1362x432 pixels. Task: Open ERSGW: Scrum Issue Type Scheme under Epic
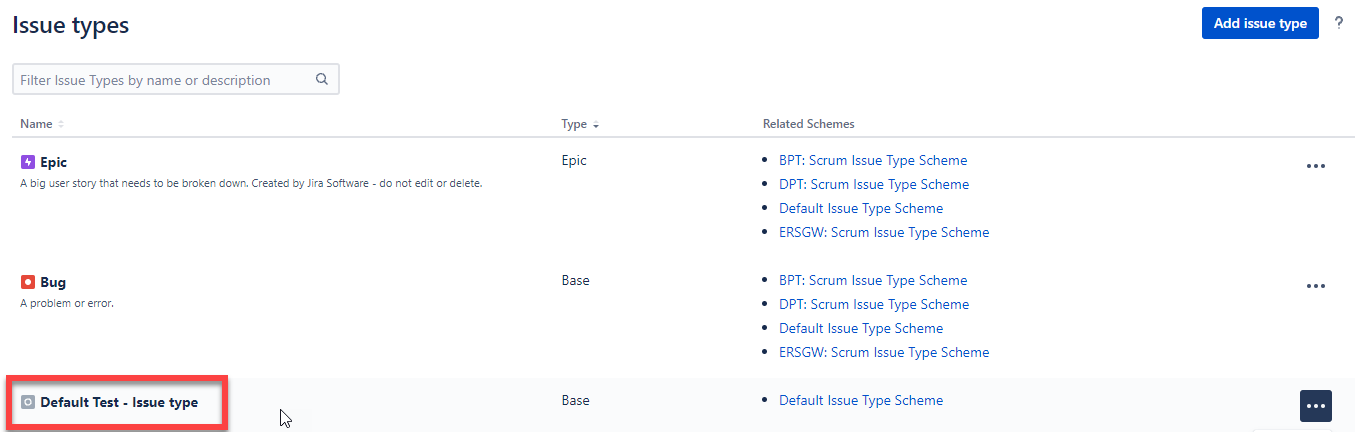pyautogui.click(x=884, y=232)
